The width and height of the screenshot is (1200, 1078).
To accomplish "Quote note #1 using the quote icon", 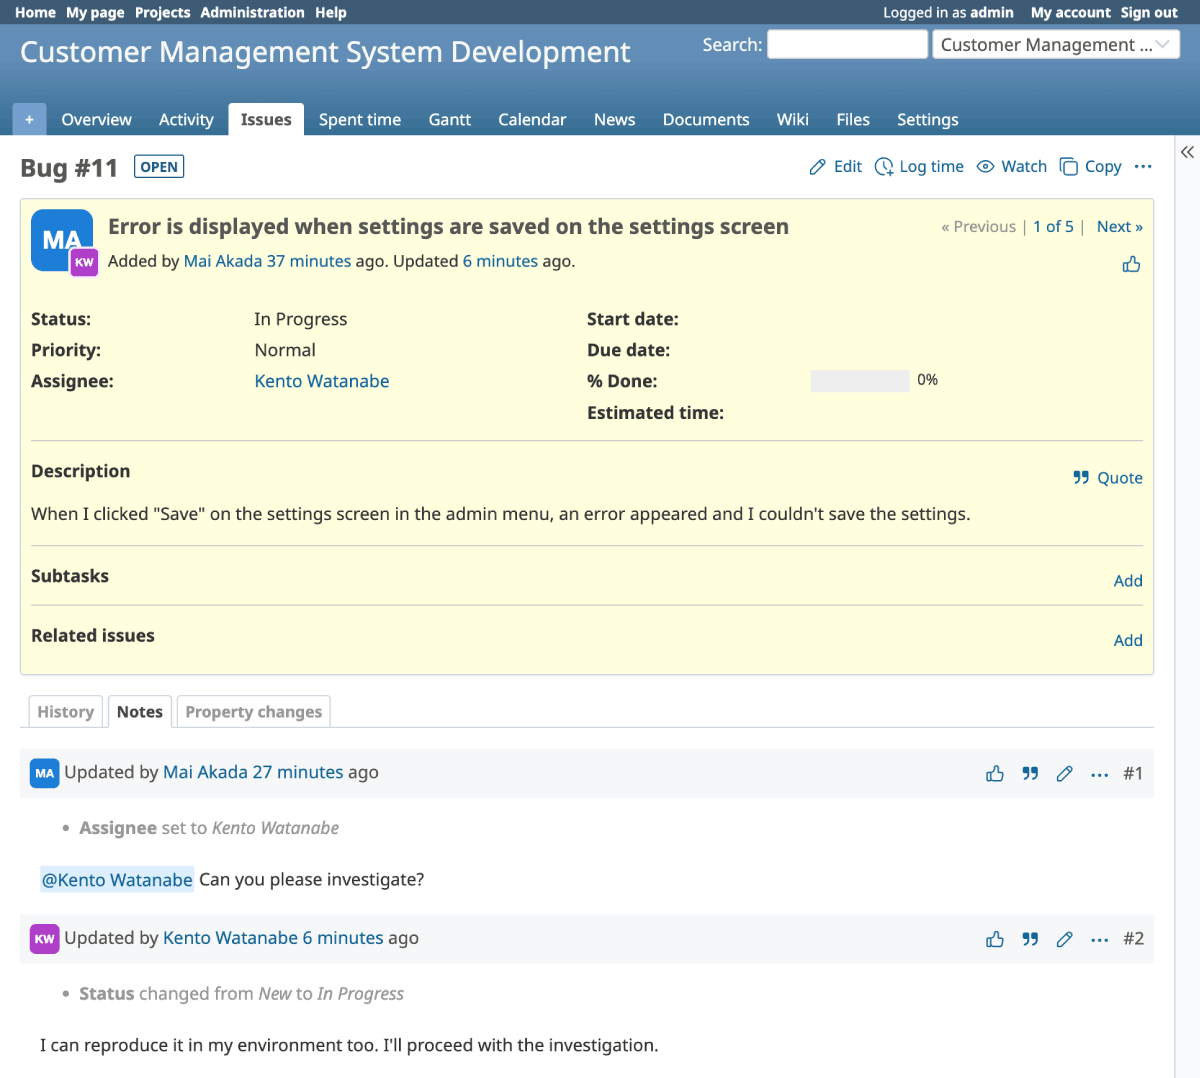I will pos(1030,774).
